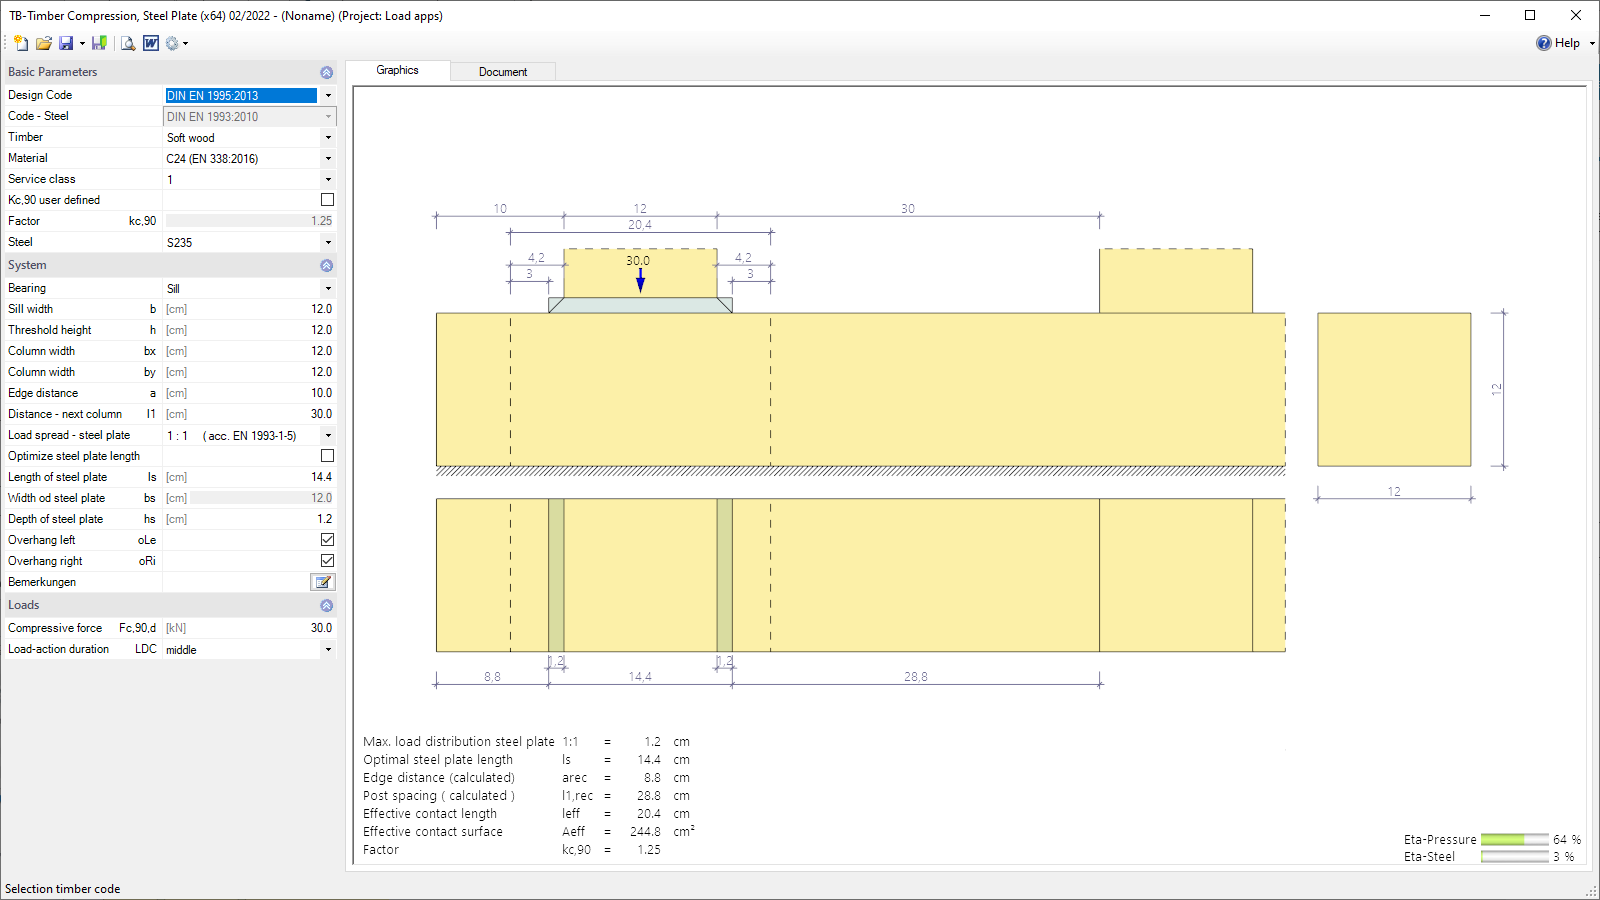The image size is (1600, 900).
Task: Enable Kc,90 user defined checkbox
Action: pos(327,200)
